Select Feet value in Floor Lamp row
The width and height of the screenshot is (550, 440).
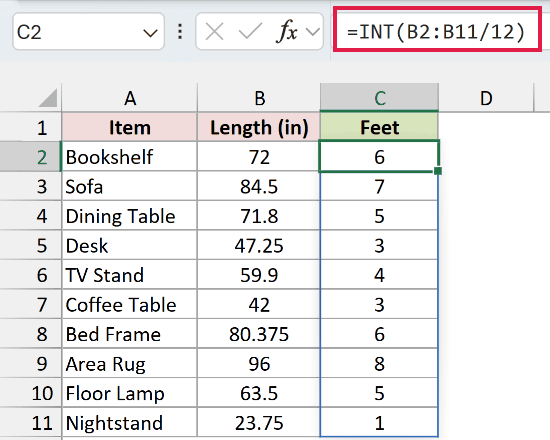[x=379, y=393]
